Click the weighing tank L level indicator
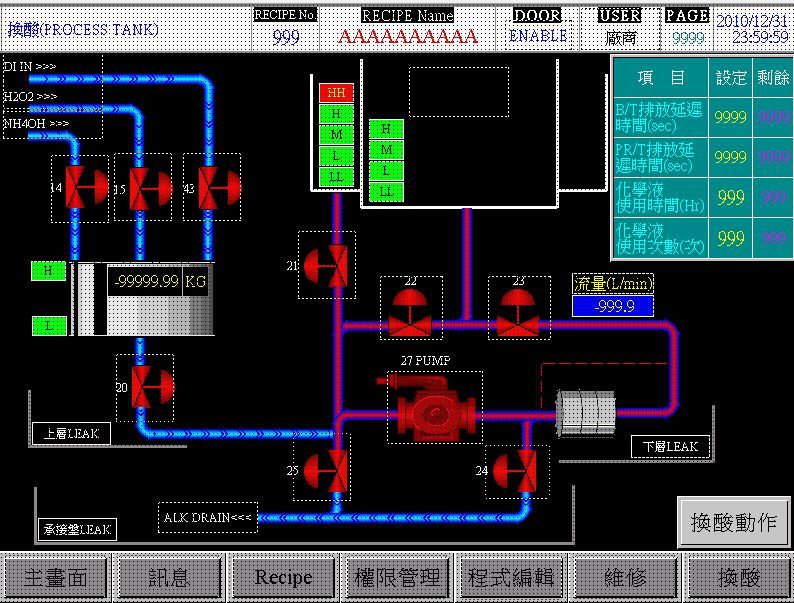The height and width of the screenshot is (603, 794). coord(48,325)
